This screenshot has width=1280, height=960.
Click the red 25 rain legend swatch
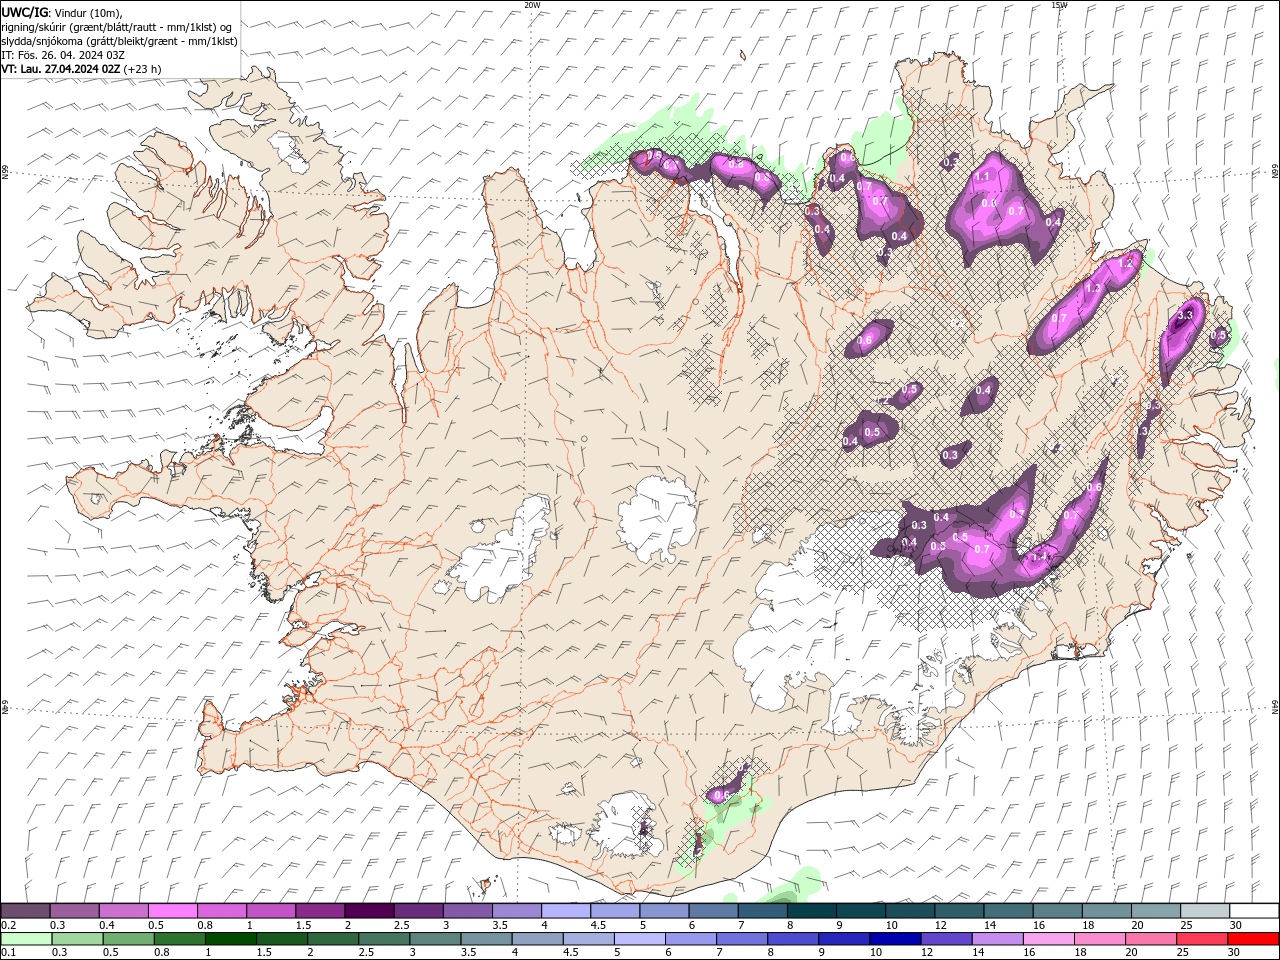point(1202,939)
